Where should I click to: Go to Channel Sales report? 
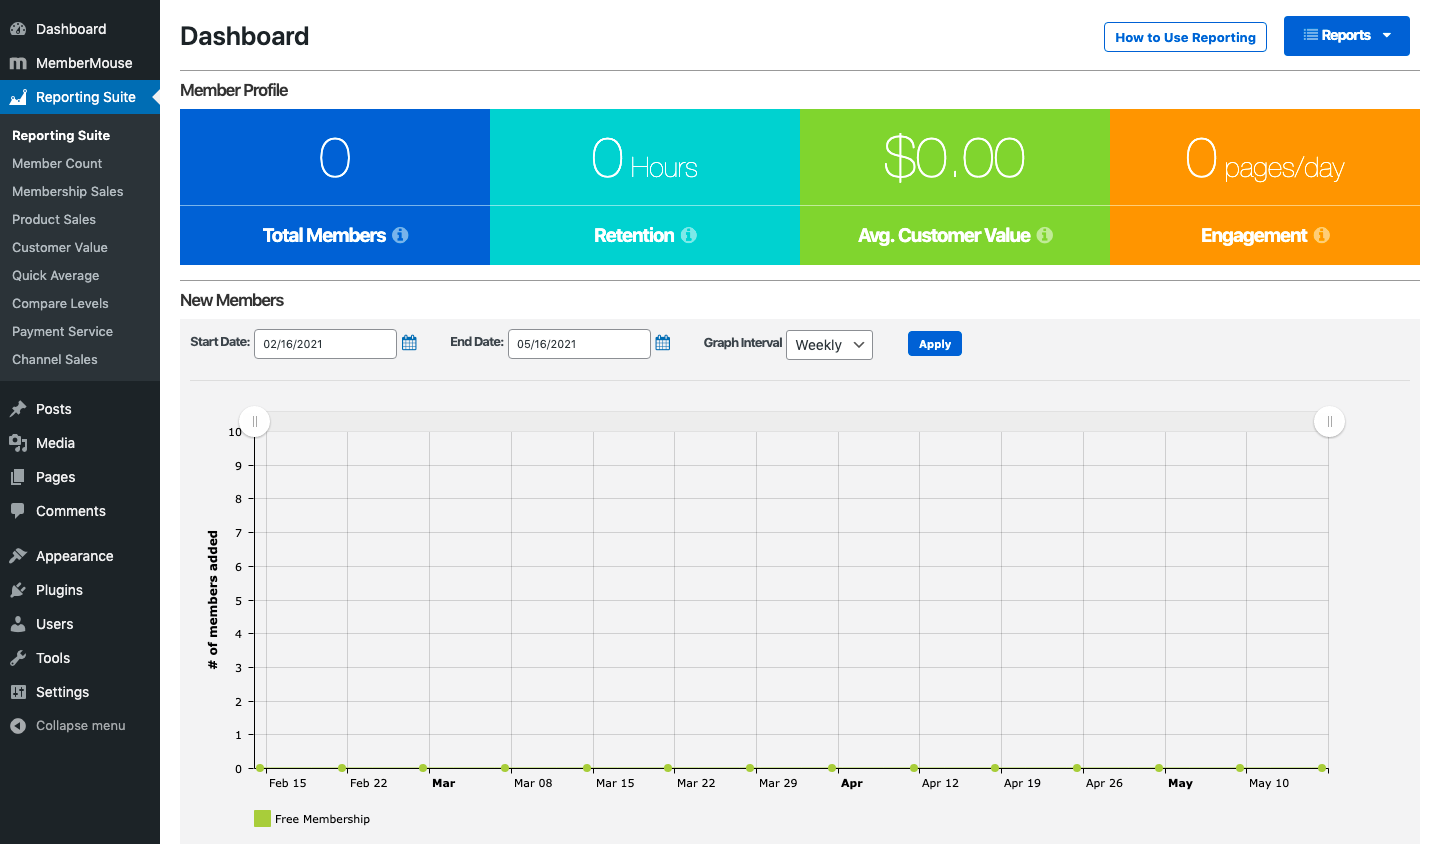point(55,359)
